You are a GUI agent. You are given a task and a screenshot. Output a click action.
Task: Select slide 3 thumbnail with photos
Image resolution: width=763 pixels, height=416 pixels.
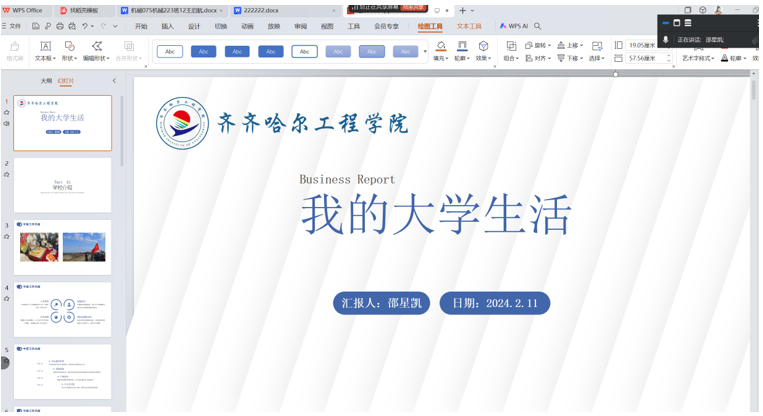coord(63,246)
